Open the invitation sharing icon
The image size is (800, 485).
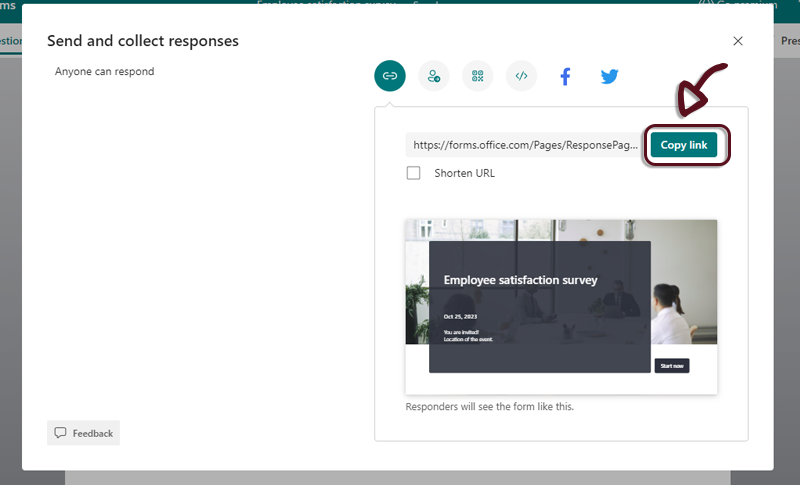[434, 76]
